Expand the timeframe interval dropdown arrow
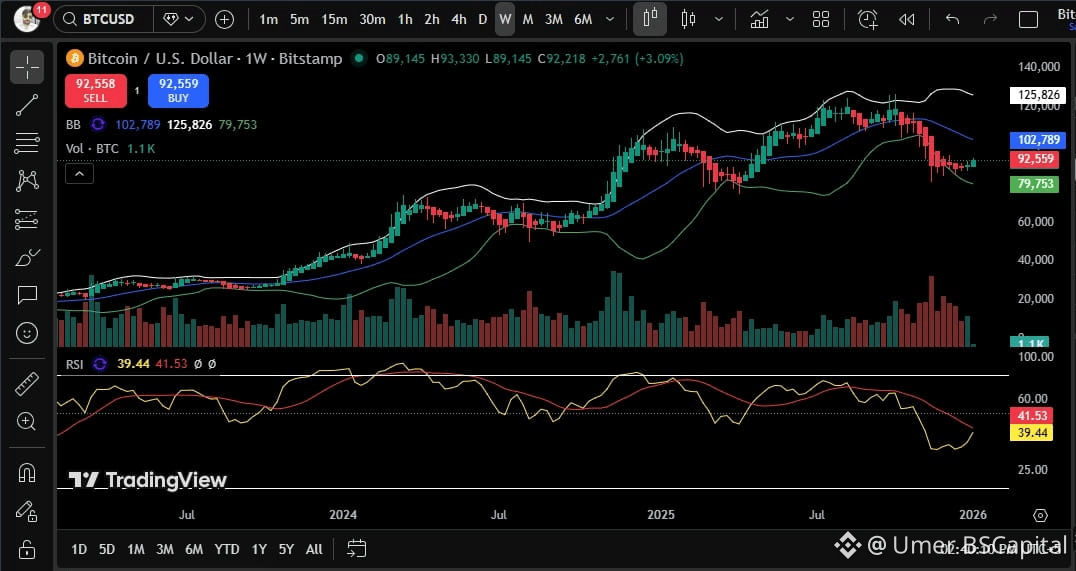Image resolution: width=1076 pixels, height=571 pixels. pyautogui.click(x=610, y=19)
